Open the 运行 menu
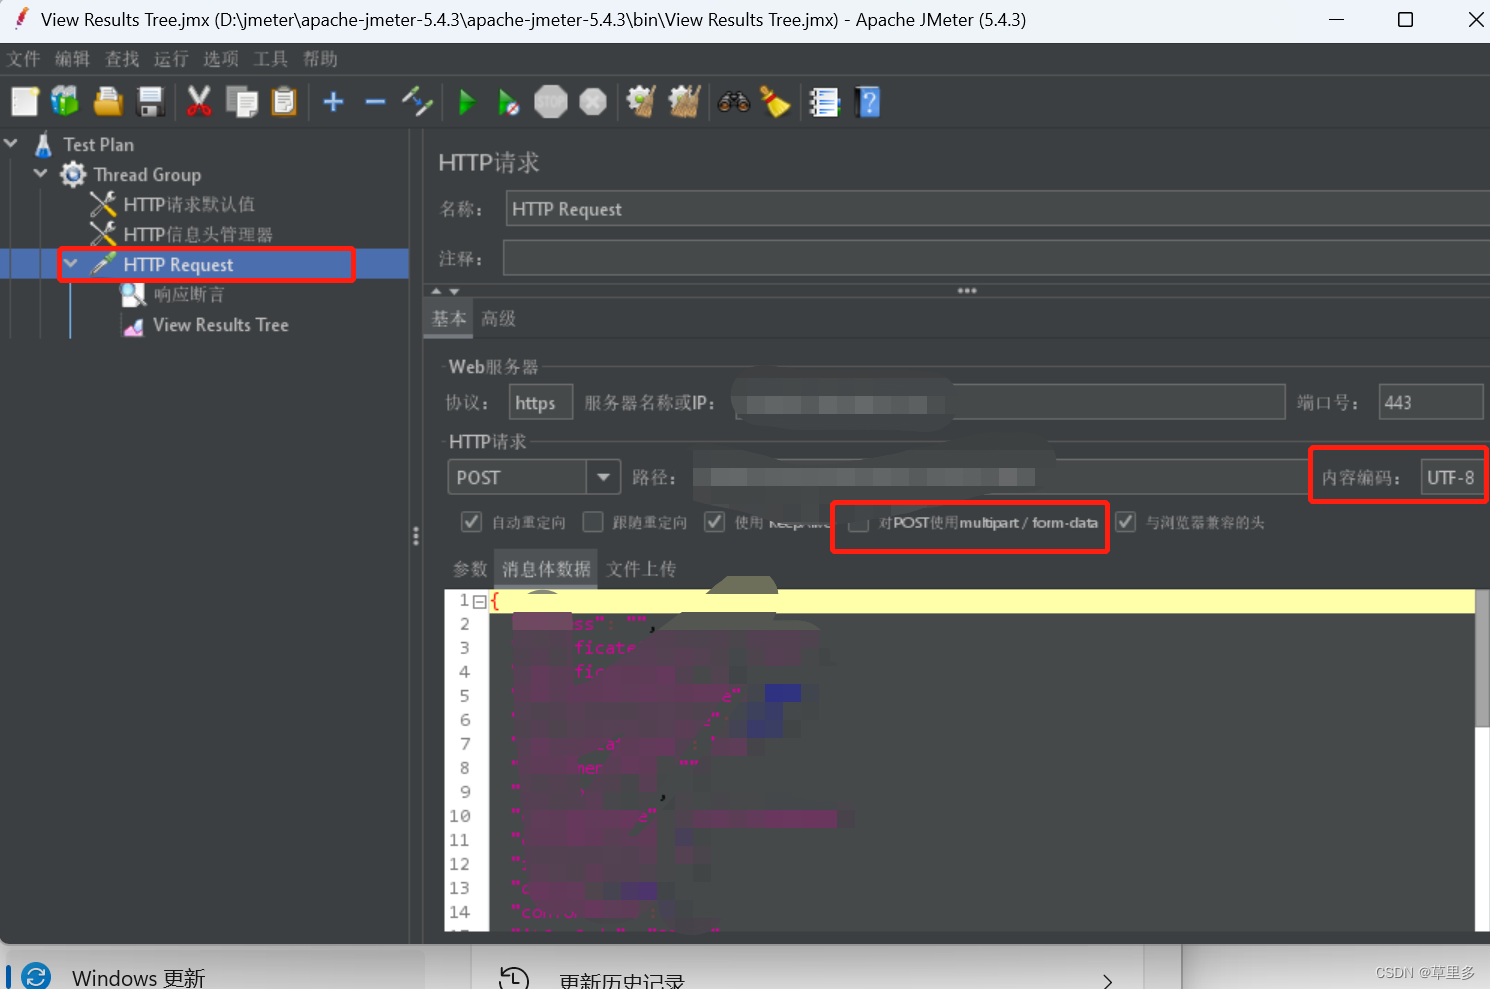Image resolution: width=1490 pixels, height=989 pixels. (x=171, y=59)
